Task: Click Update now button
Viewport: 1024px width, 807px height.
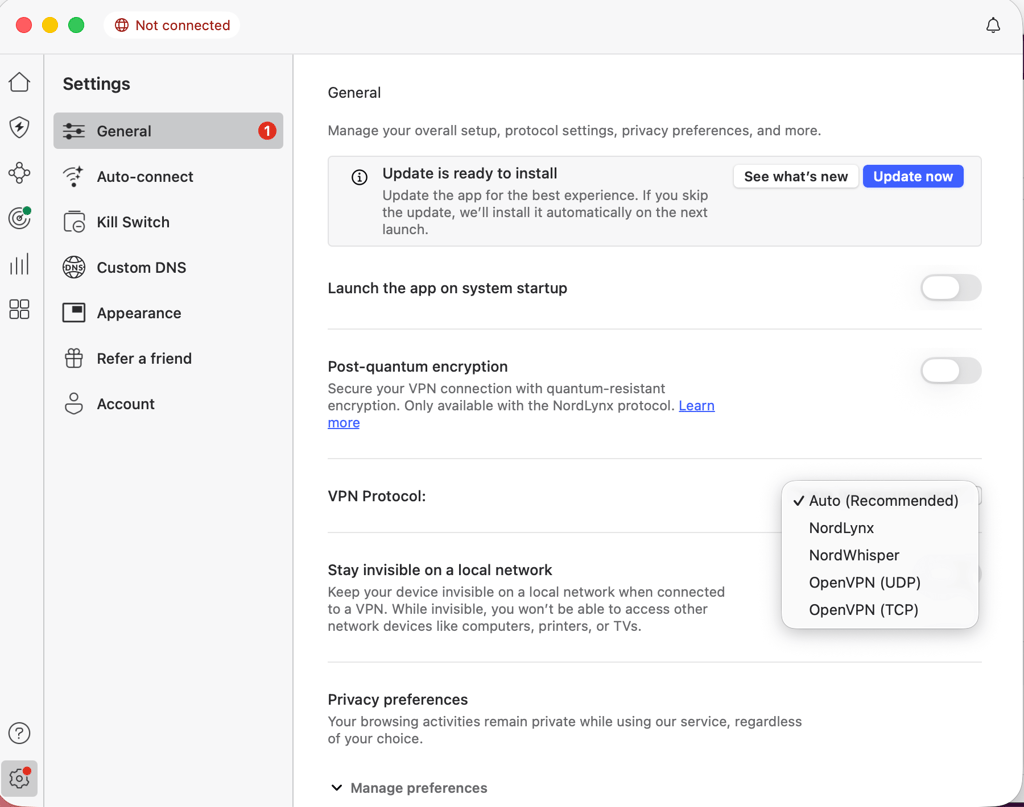Action: coord(913,176)
